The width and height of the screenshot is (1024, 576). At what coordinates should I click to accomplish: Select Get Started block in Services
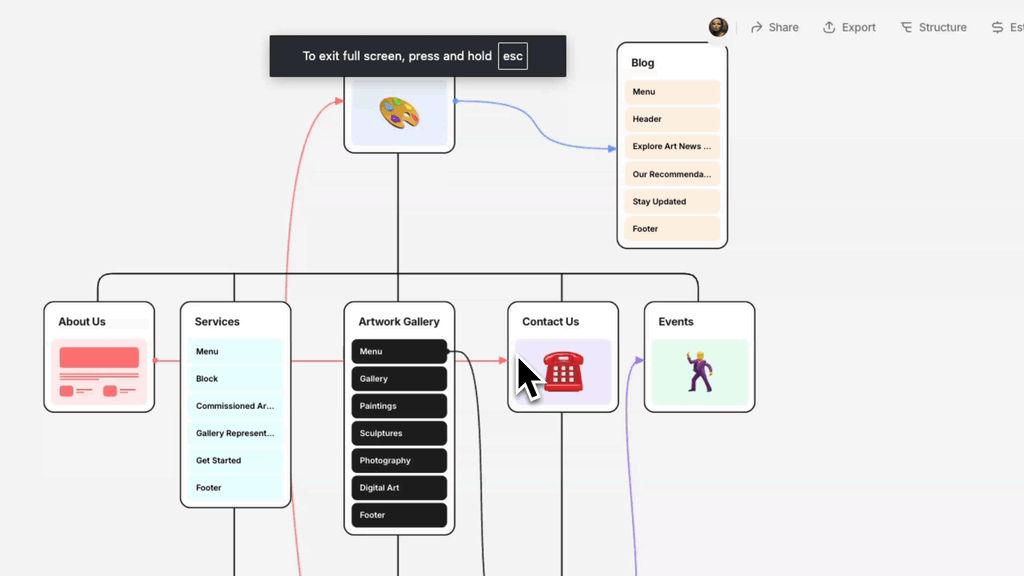236,461
